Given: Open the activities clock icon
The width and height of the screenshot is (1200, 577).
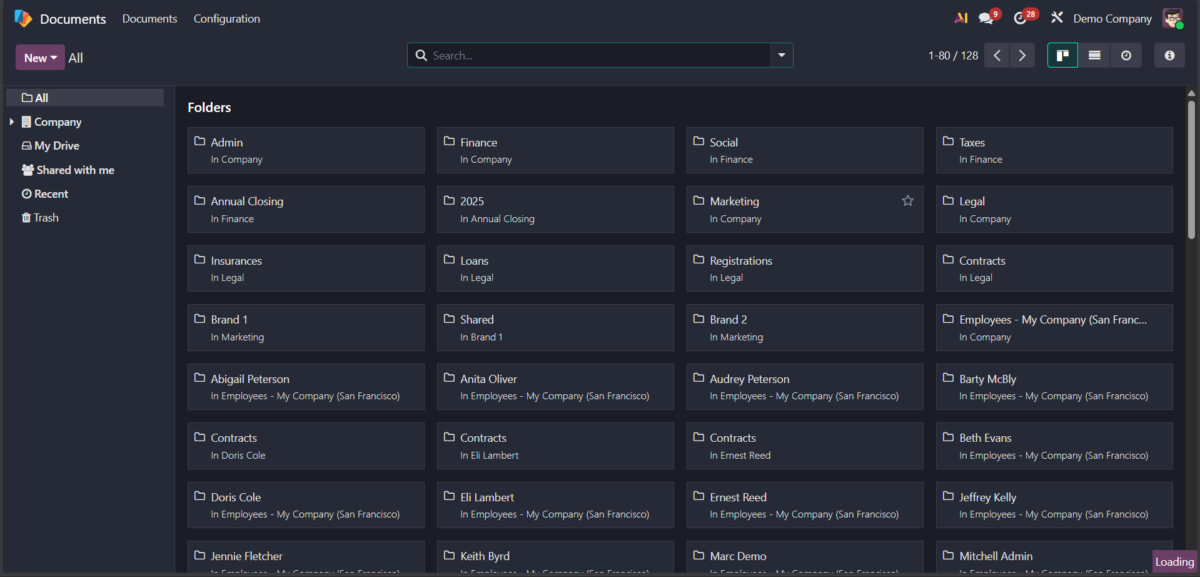Looking at the screenshot, I should coord(1020,18).
